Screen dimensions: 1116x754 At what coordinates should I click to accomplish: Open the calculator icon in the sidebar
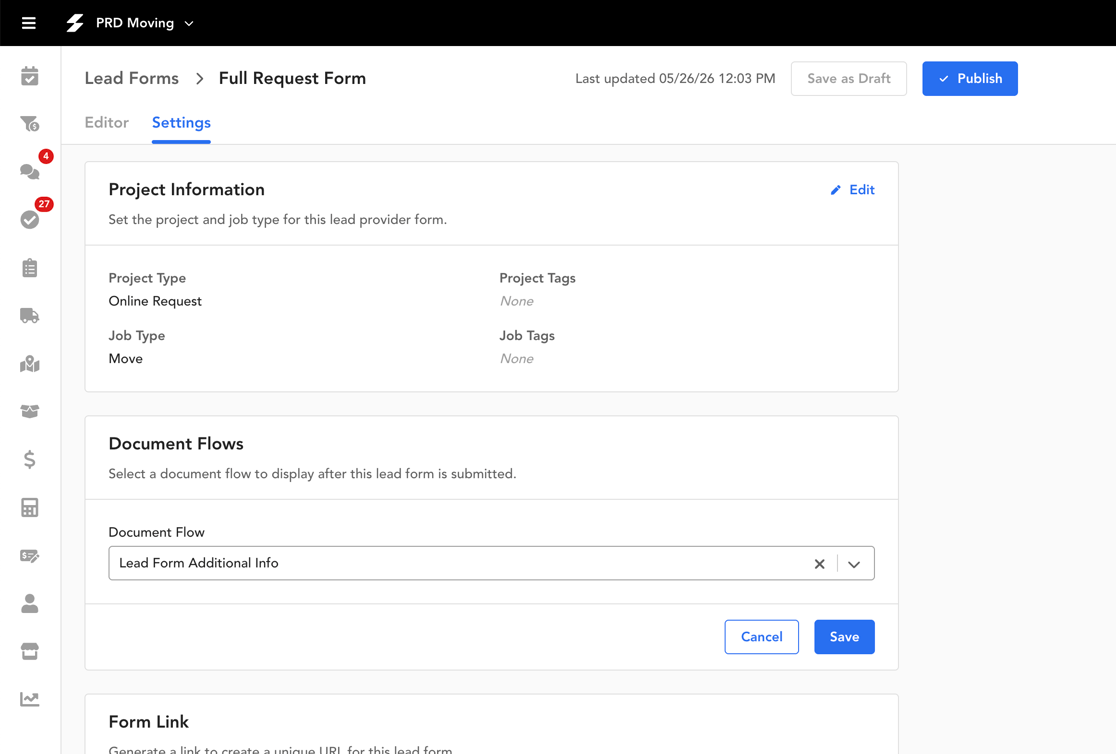tap(29, 508)
